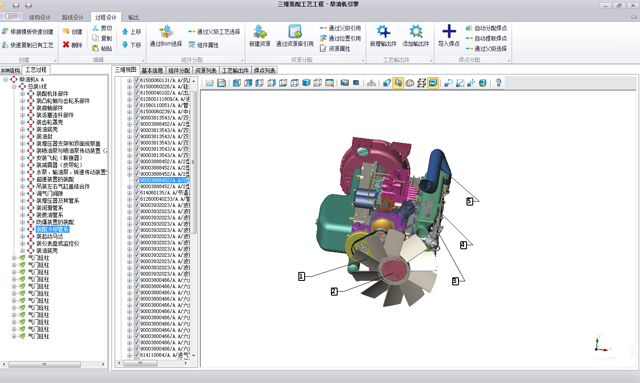Click the red 删除 X icon
Viewport: 640px width, 383px height.
point(66,45)
